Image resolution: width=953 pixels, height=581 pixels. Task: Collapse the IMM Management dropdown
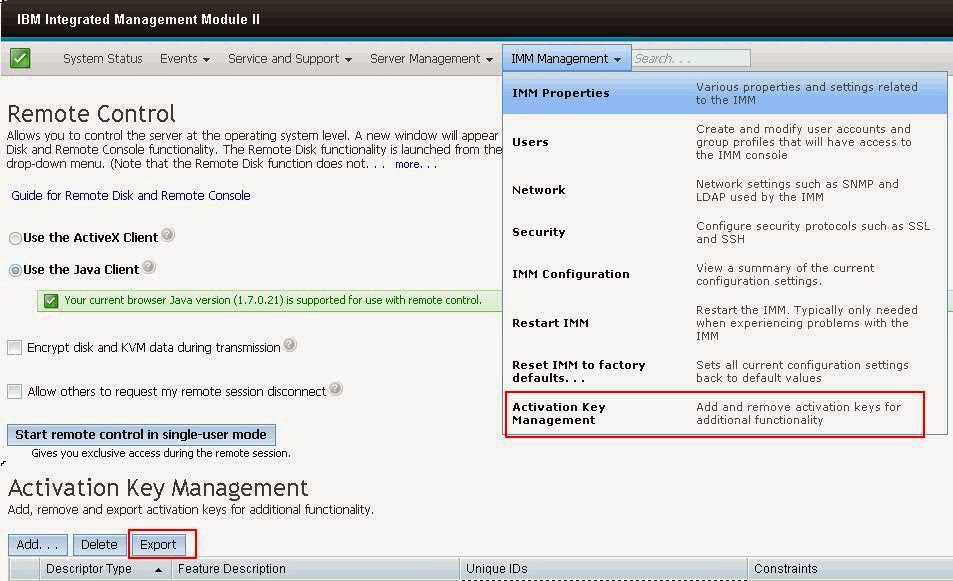(566, 58)
